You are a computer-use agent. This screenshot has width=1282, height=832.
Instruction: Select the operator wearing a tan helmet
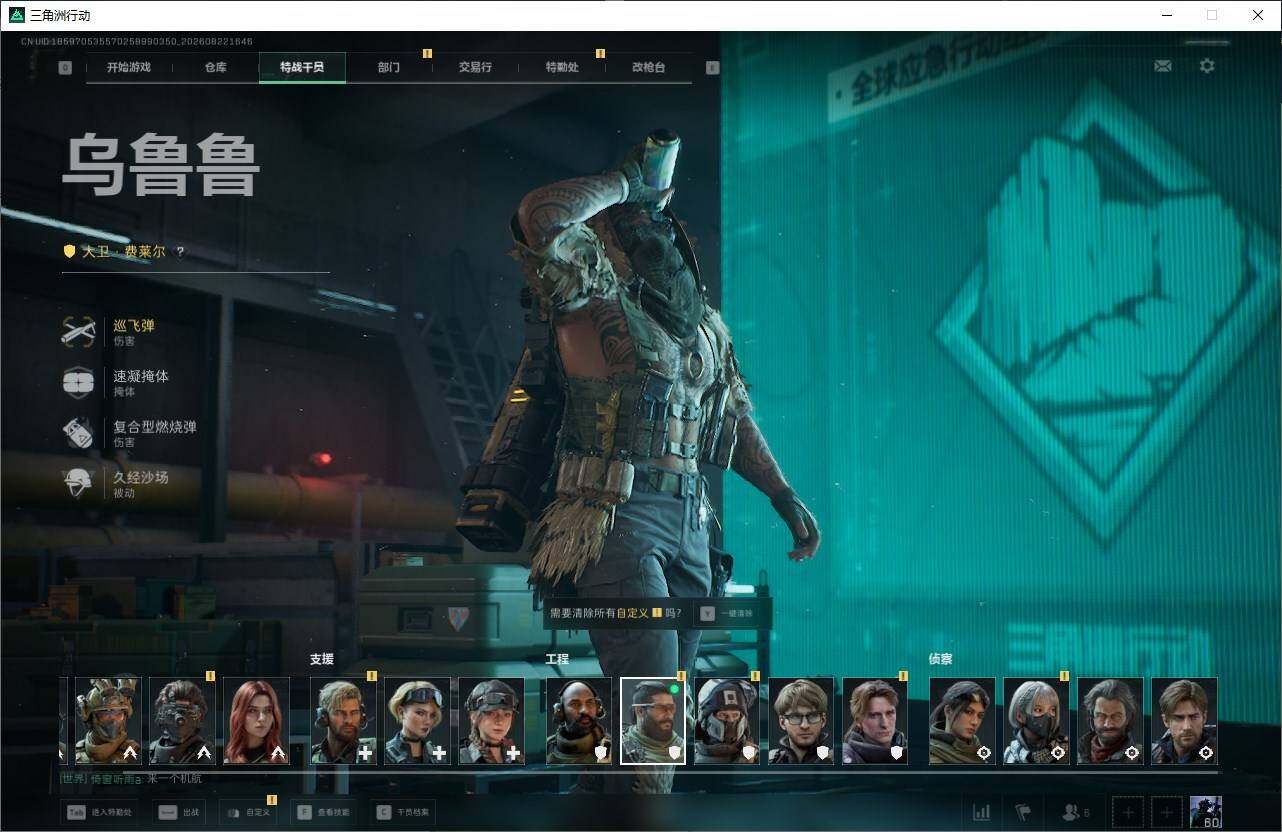click(x=108, y=721)
